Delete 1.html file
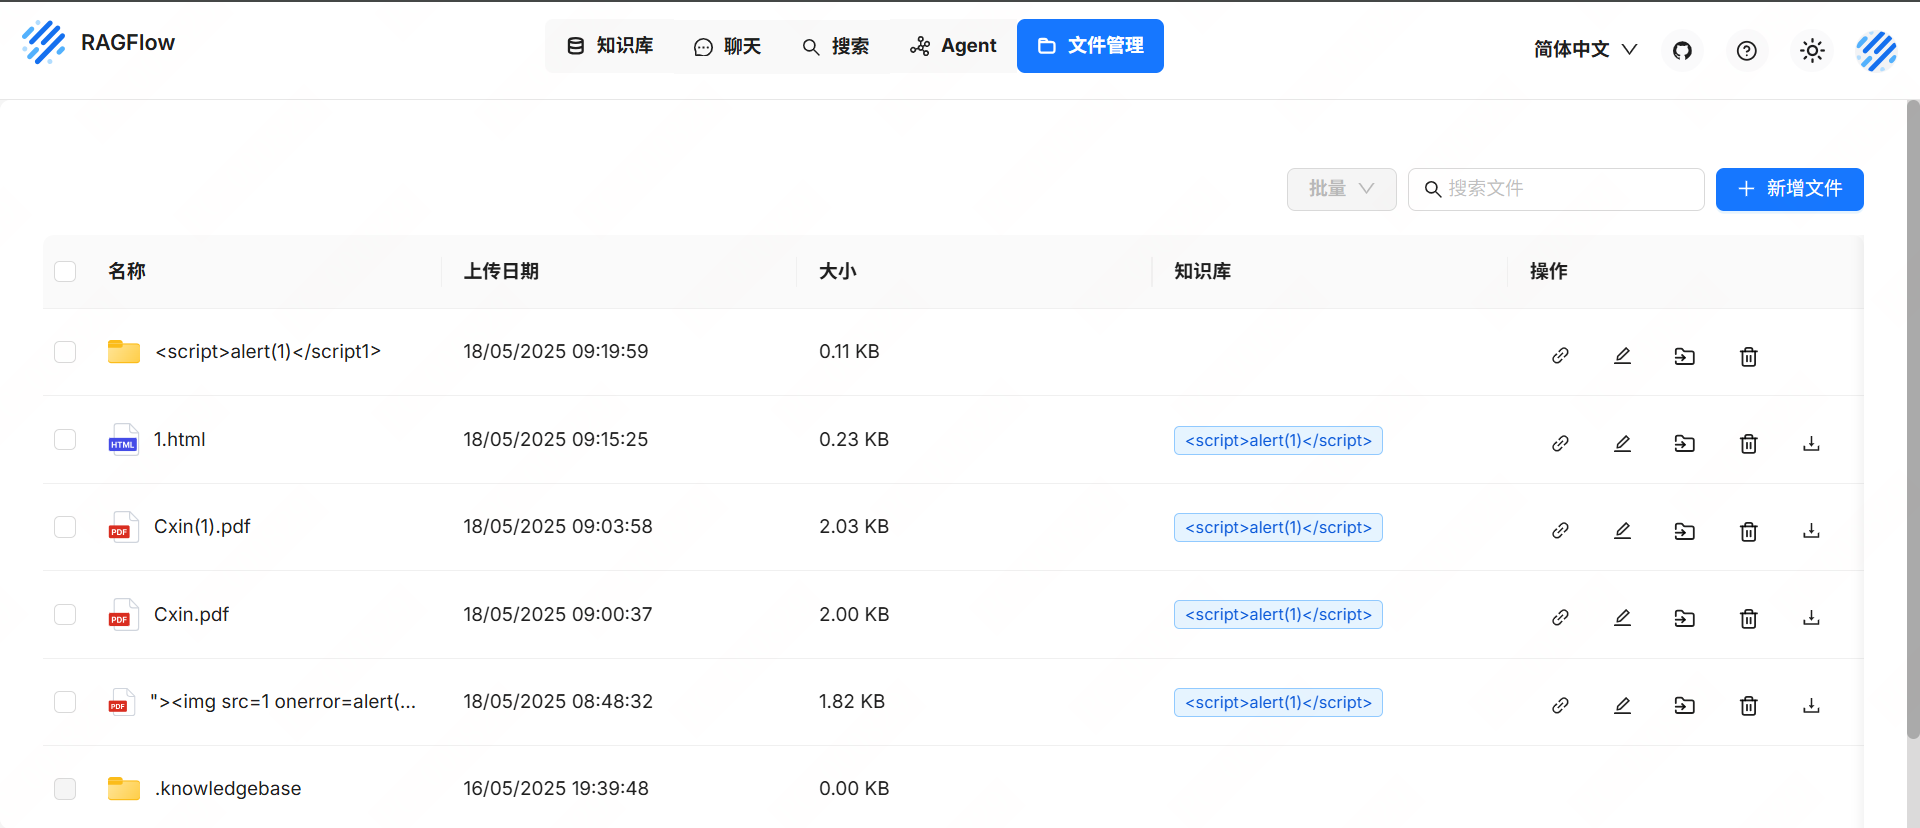Screen dimensions: 1920x828 click(1748, 443)
